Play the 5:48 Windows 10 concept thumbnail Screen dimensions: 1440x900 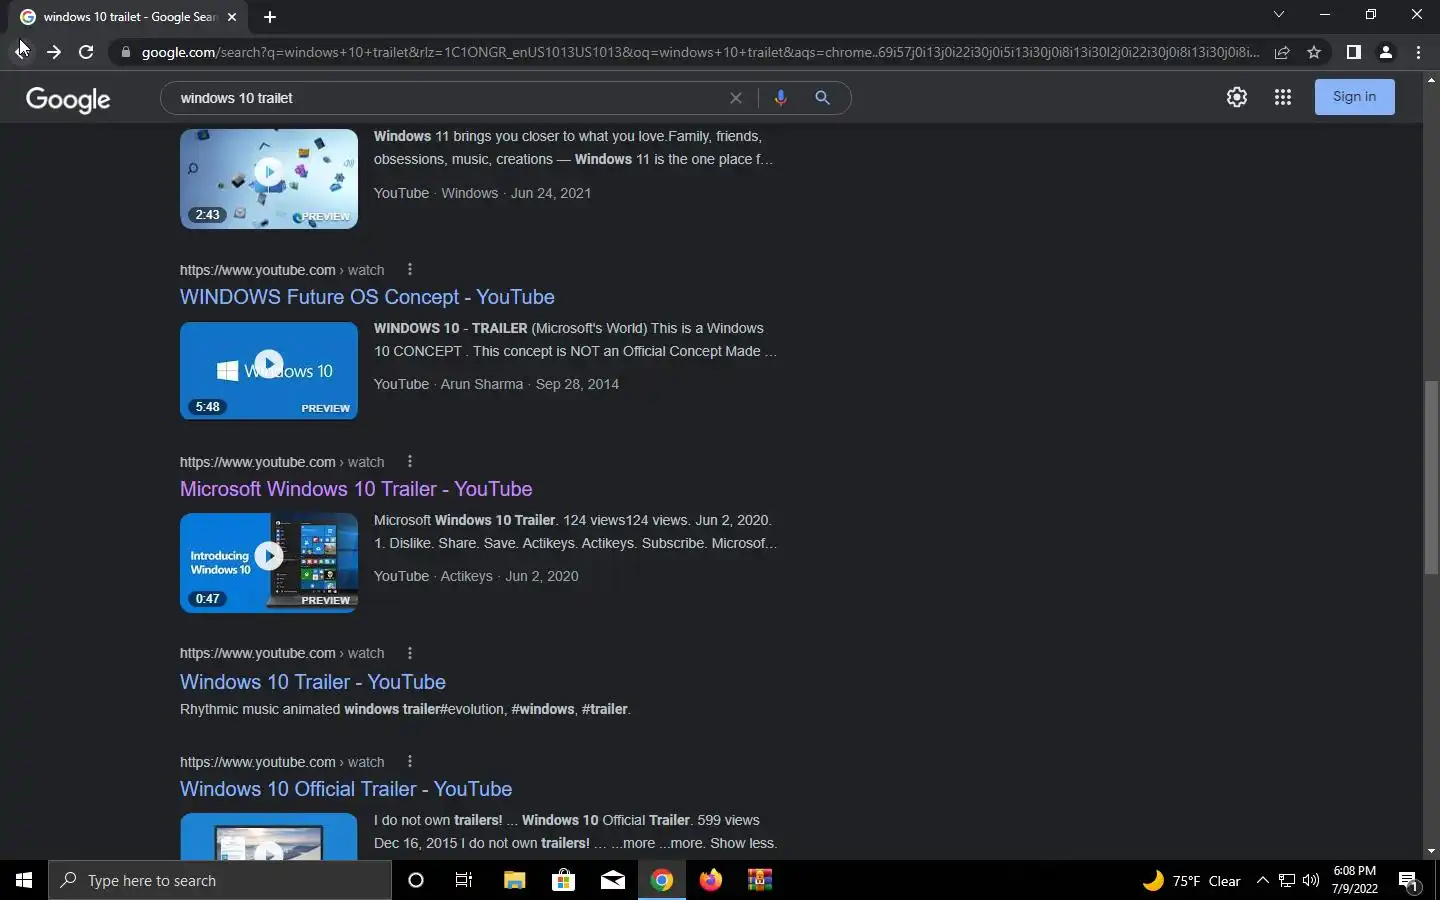coord(269,371)
